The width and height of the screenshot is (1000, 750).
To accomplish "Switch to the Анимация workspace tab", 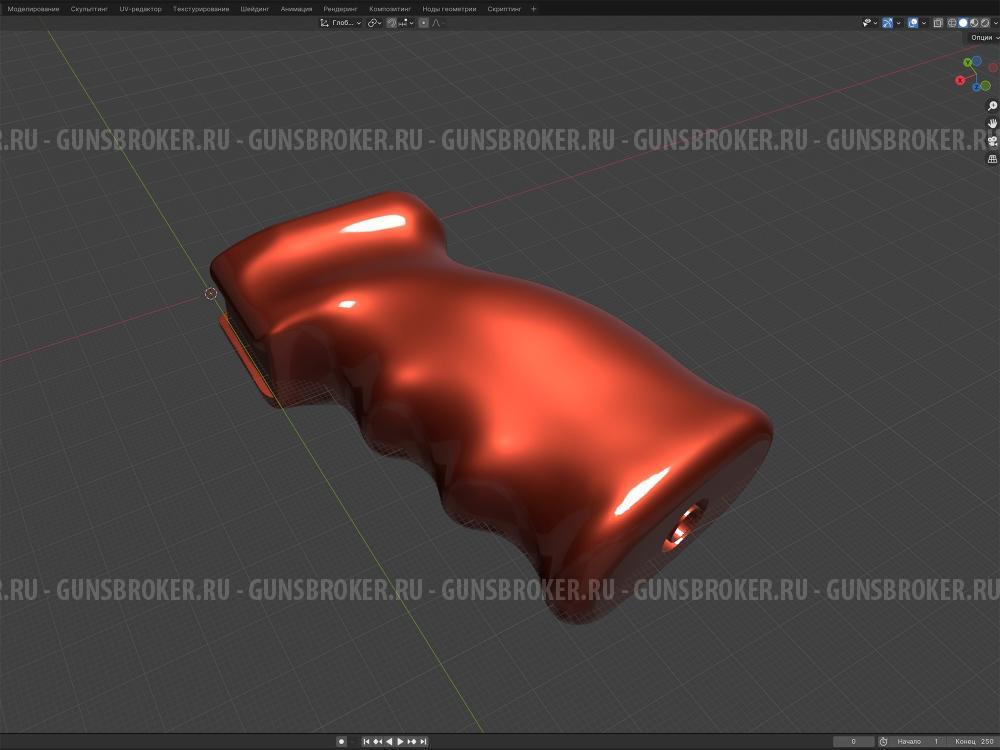I will click(297, 9).
